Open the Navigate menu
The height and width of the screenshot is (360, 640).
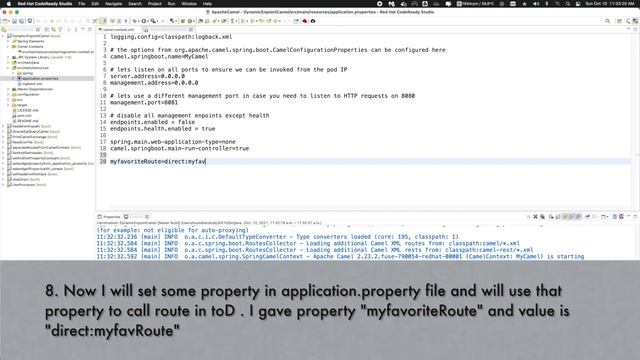[113, 4]
